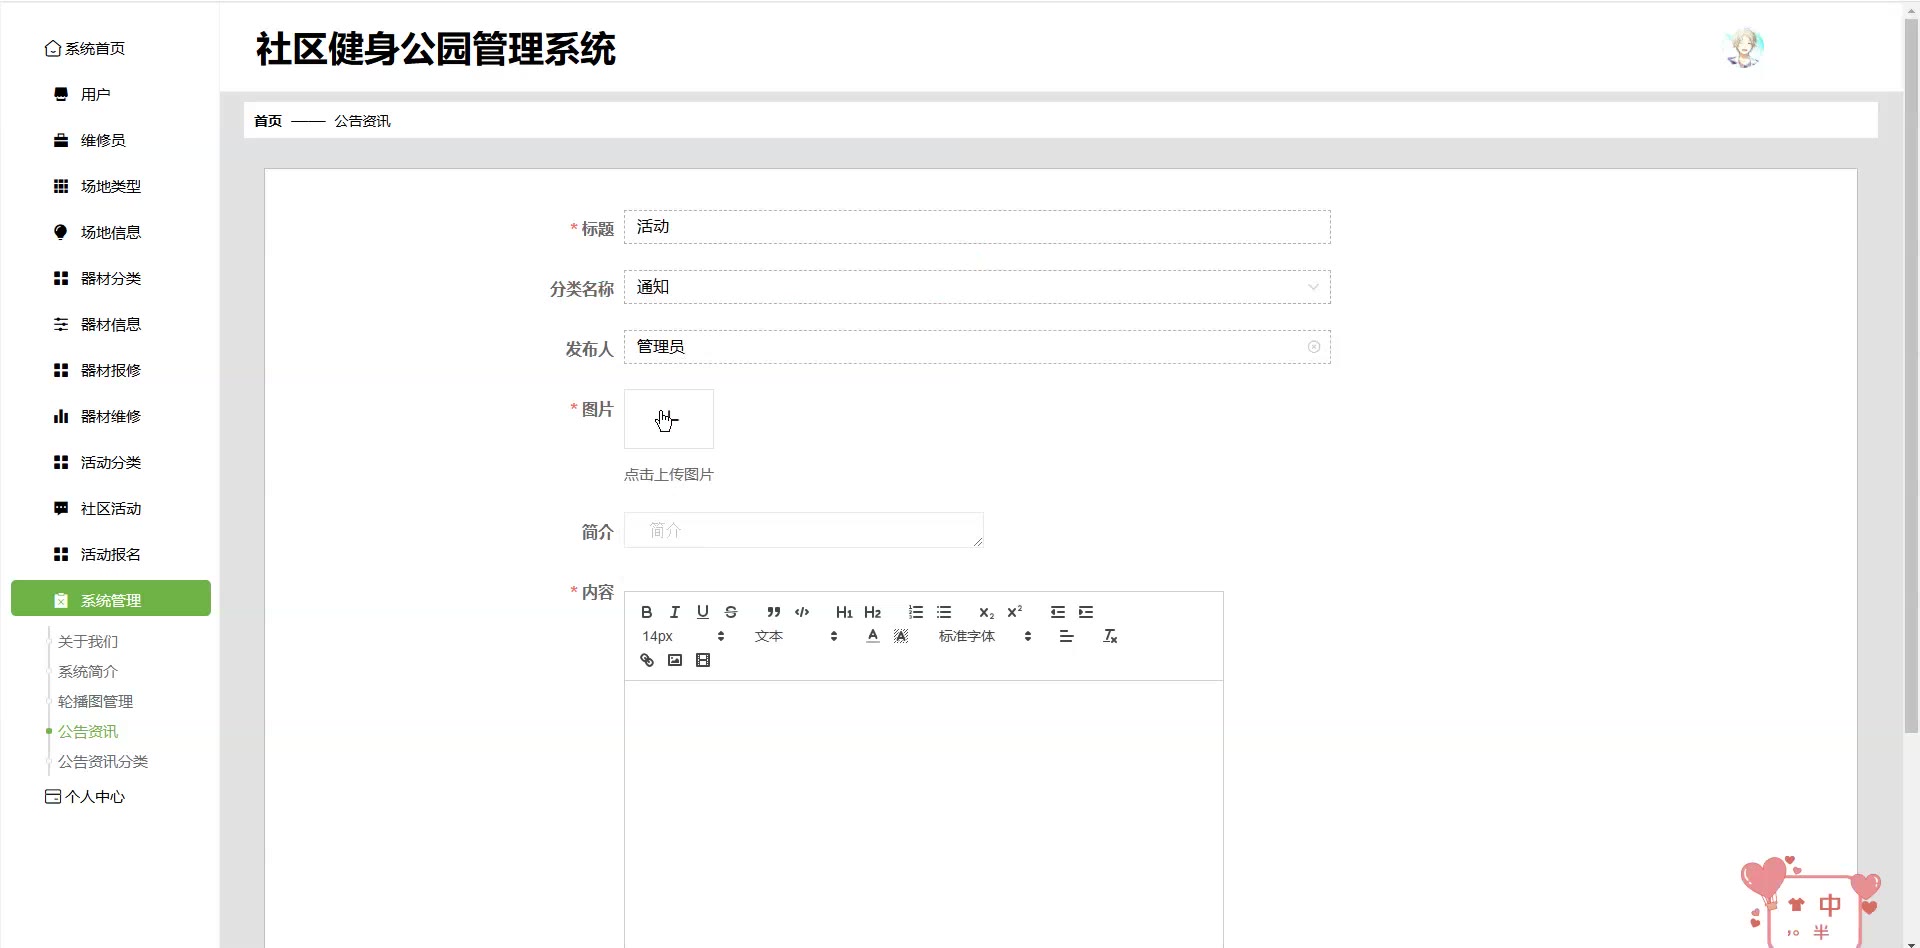Viewport: 1920px width, 948px height.
Task: Open 系统首页 in the sidebar
Action: (x=85, y=48)
